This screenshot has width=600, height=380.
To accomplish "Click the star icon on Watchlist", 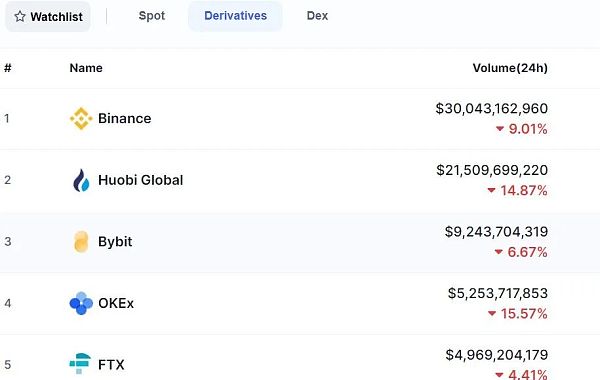I will click(20, 16).
